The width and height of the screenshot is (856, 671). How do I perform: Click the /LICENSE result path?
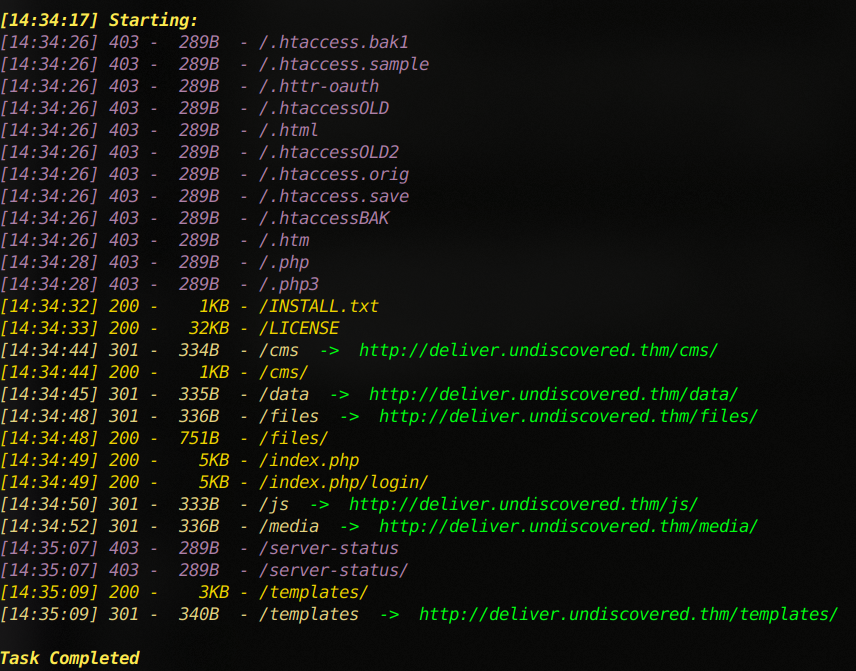[299, 328]
